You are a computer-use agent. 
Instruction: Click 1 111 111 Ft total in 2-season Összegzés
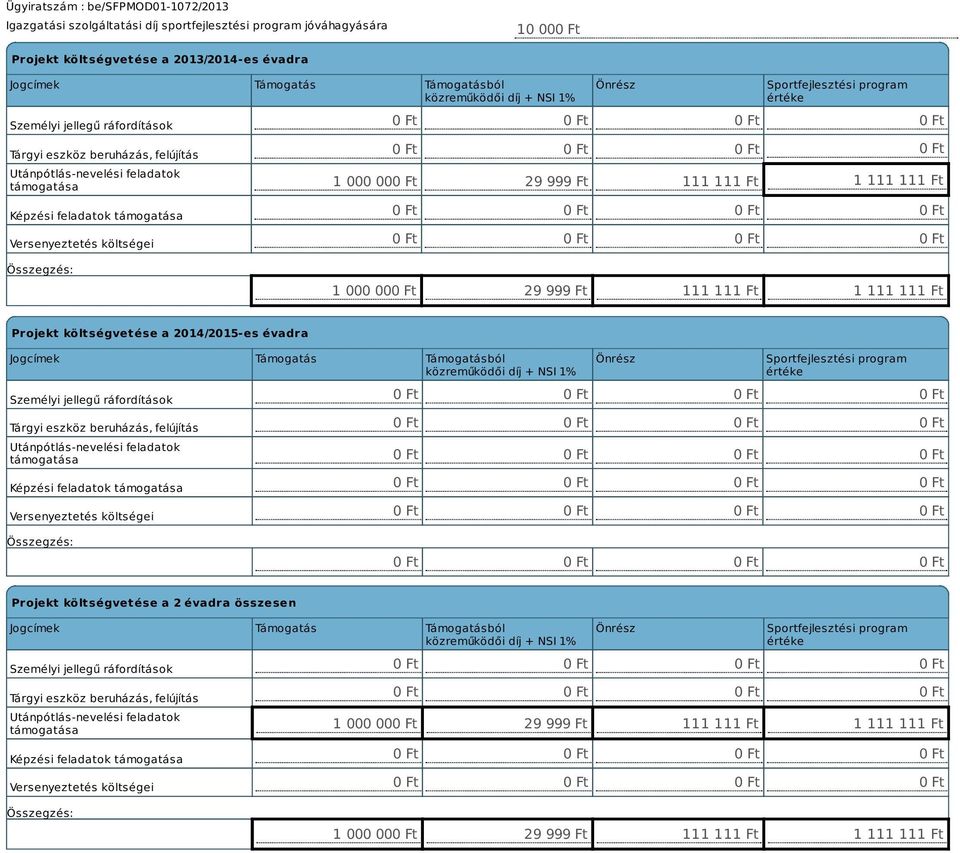(856, 833)
